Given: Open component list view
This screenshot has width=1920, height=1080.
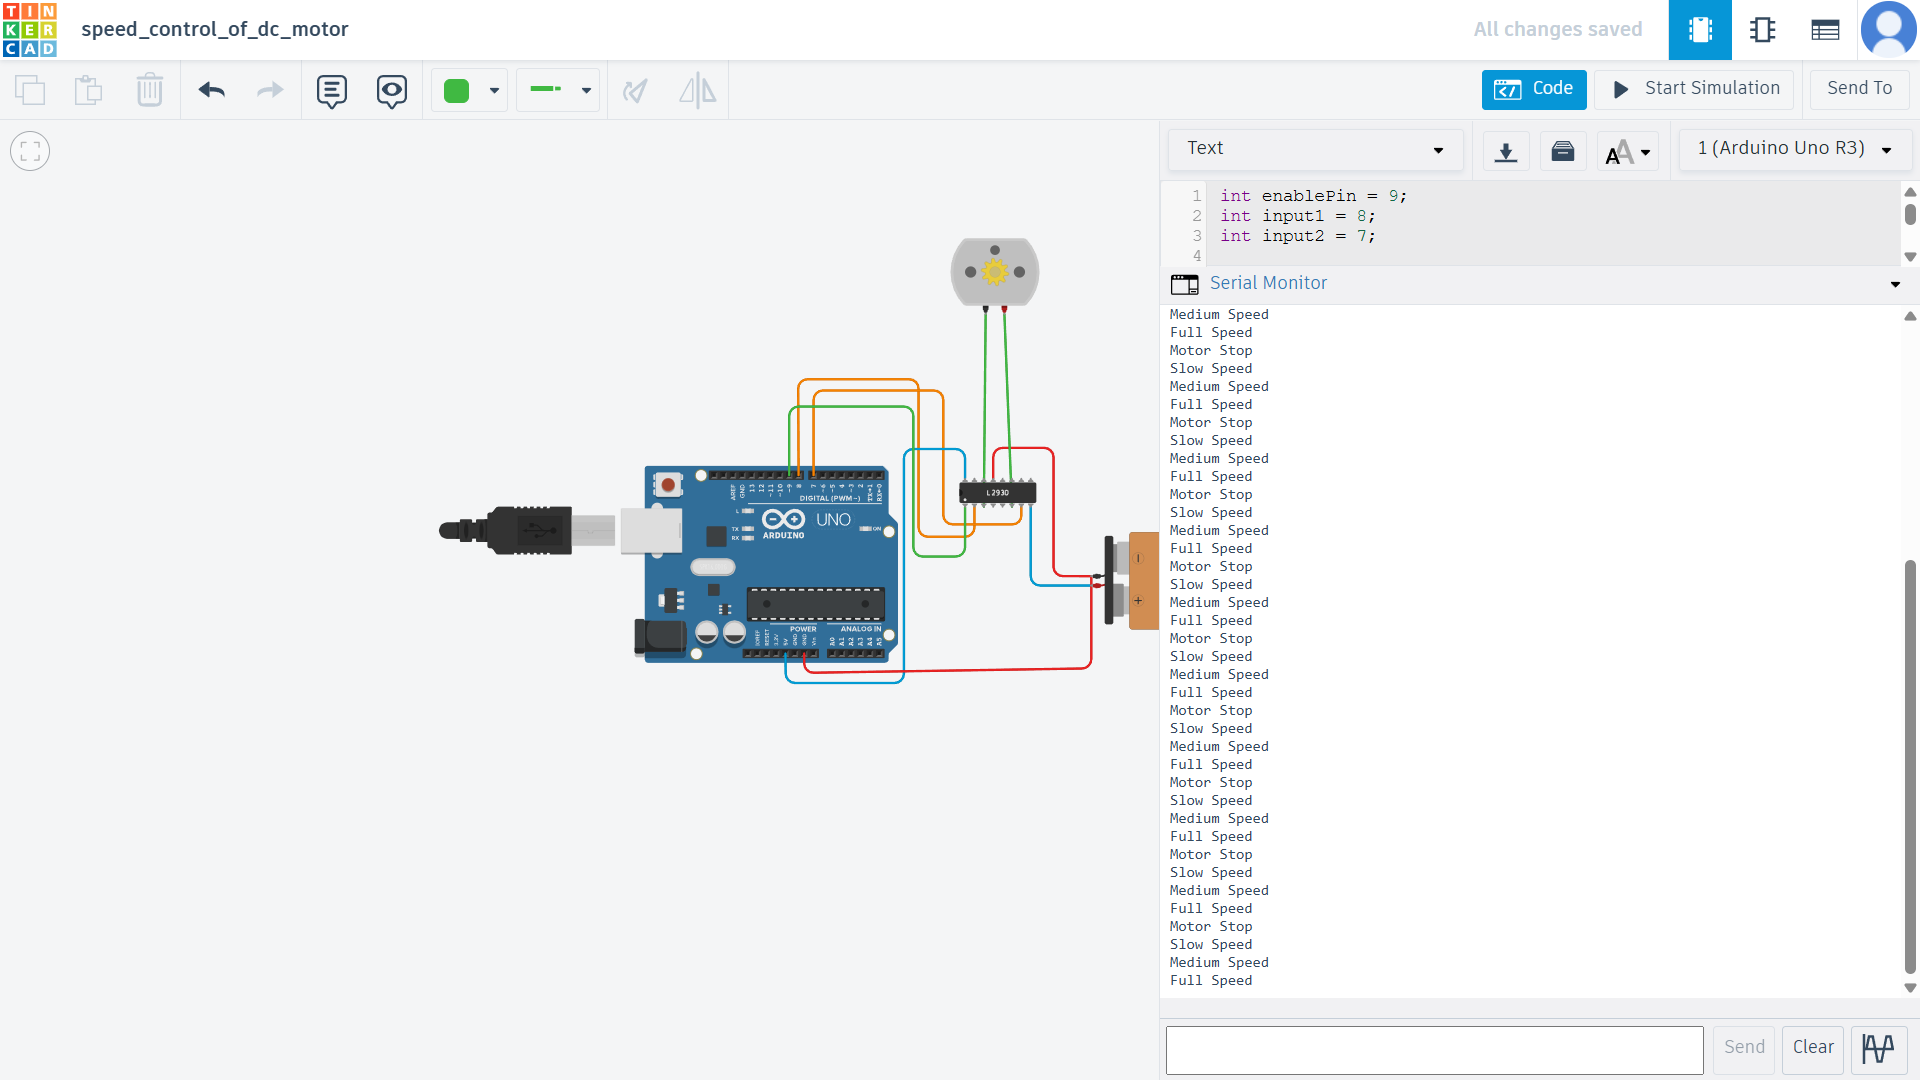Looking at the screenshot, I should (x=1825, y=30).
